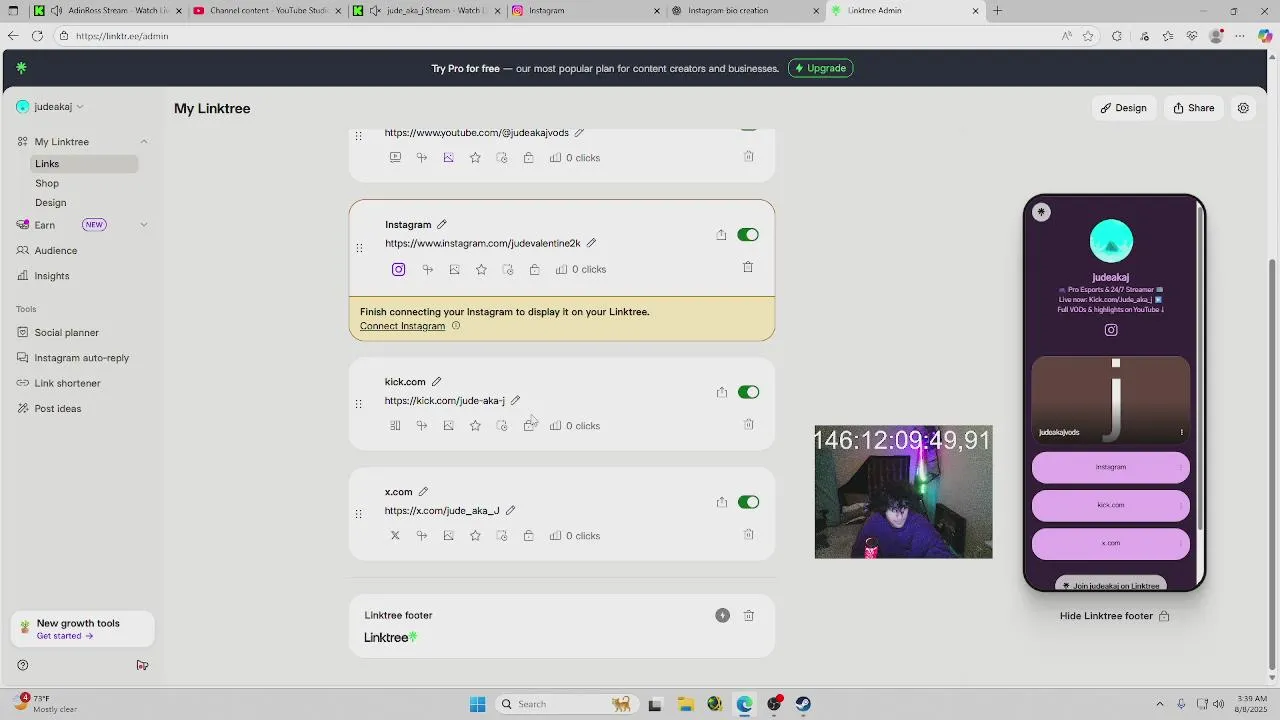Screen dimensions: 1280x720
Task: Click the Linktree logo asterisk top-left
Action: tap(22, 68)
